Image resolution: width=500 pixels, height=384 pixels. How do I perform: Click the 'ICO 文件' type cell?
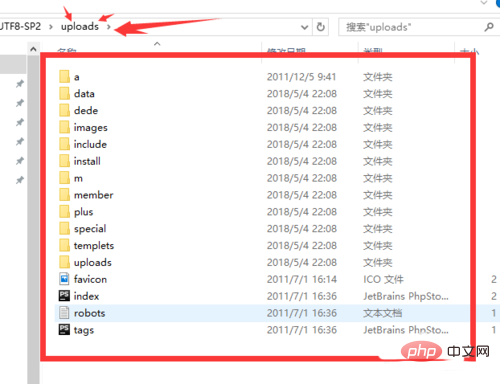(x=383, y=279)
